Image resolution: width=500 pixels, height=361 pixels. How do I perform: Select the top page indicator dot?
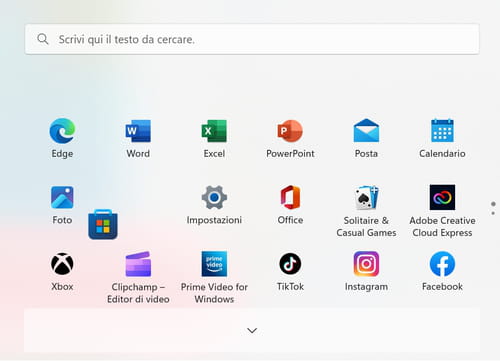tap(493, 204)
